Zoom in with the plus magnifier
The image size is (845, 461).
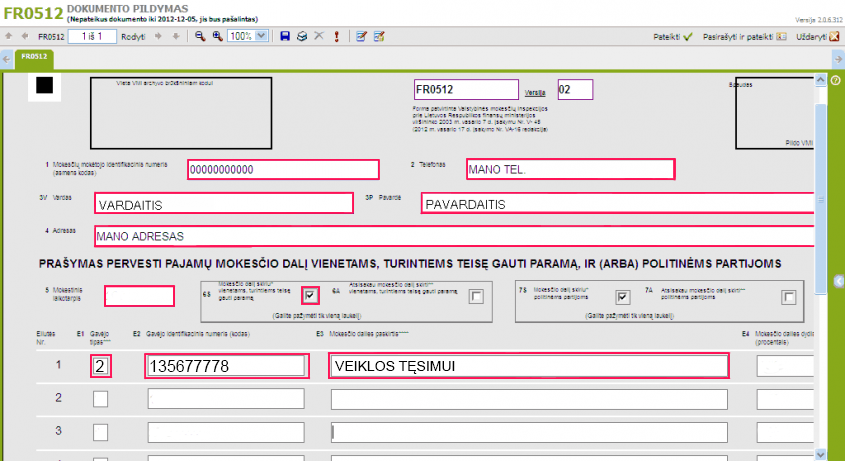(217, 36)
